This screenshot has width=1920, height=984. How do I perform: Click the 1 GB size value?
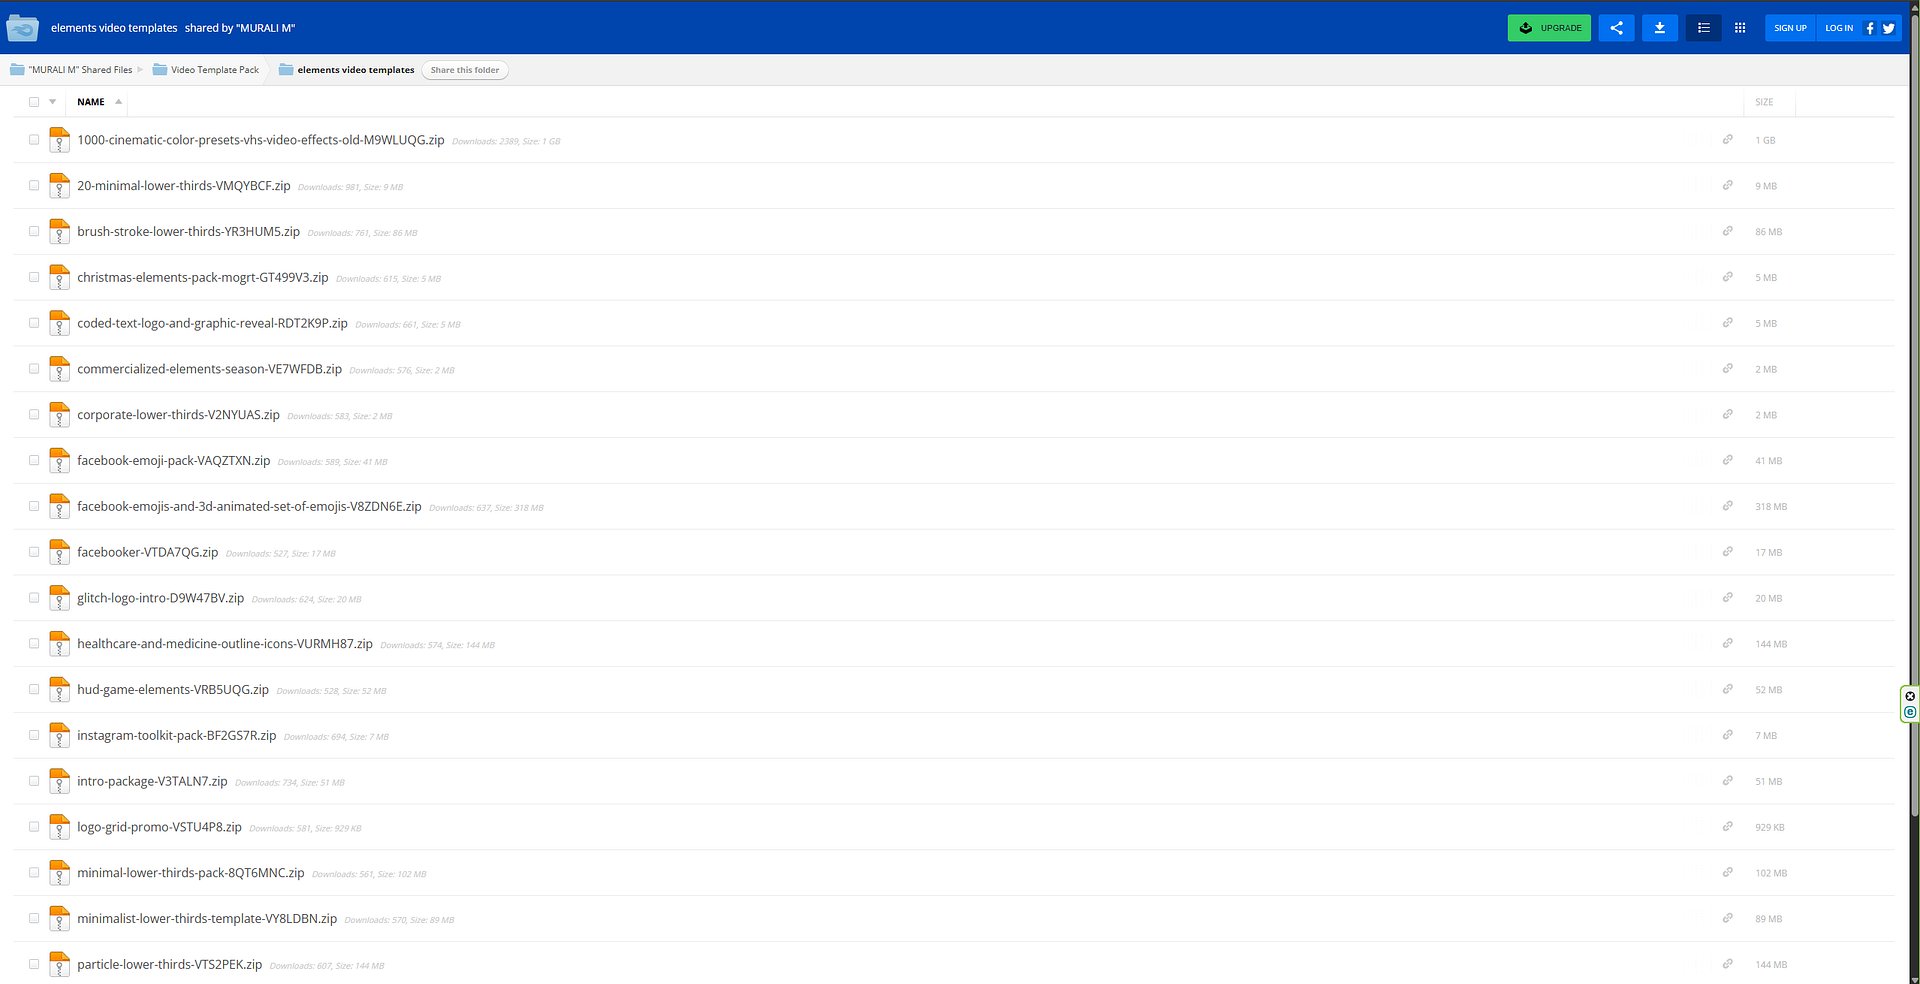pyautogui.click(x=1765, y=141)
